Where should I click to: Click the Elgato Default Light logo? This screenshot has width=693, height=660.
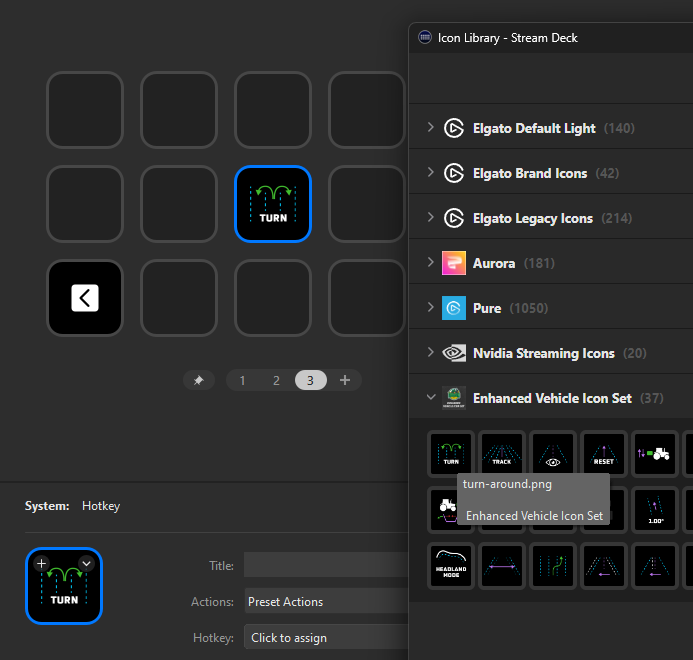(x=454, y=128)
